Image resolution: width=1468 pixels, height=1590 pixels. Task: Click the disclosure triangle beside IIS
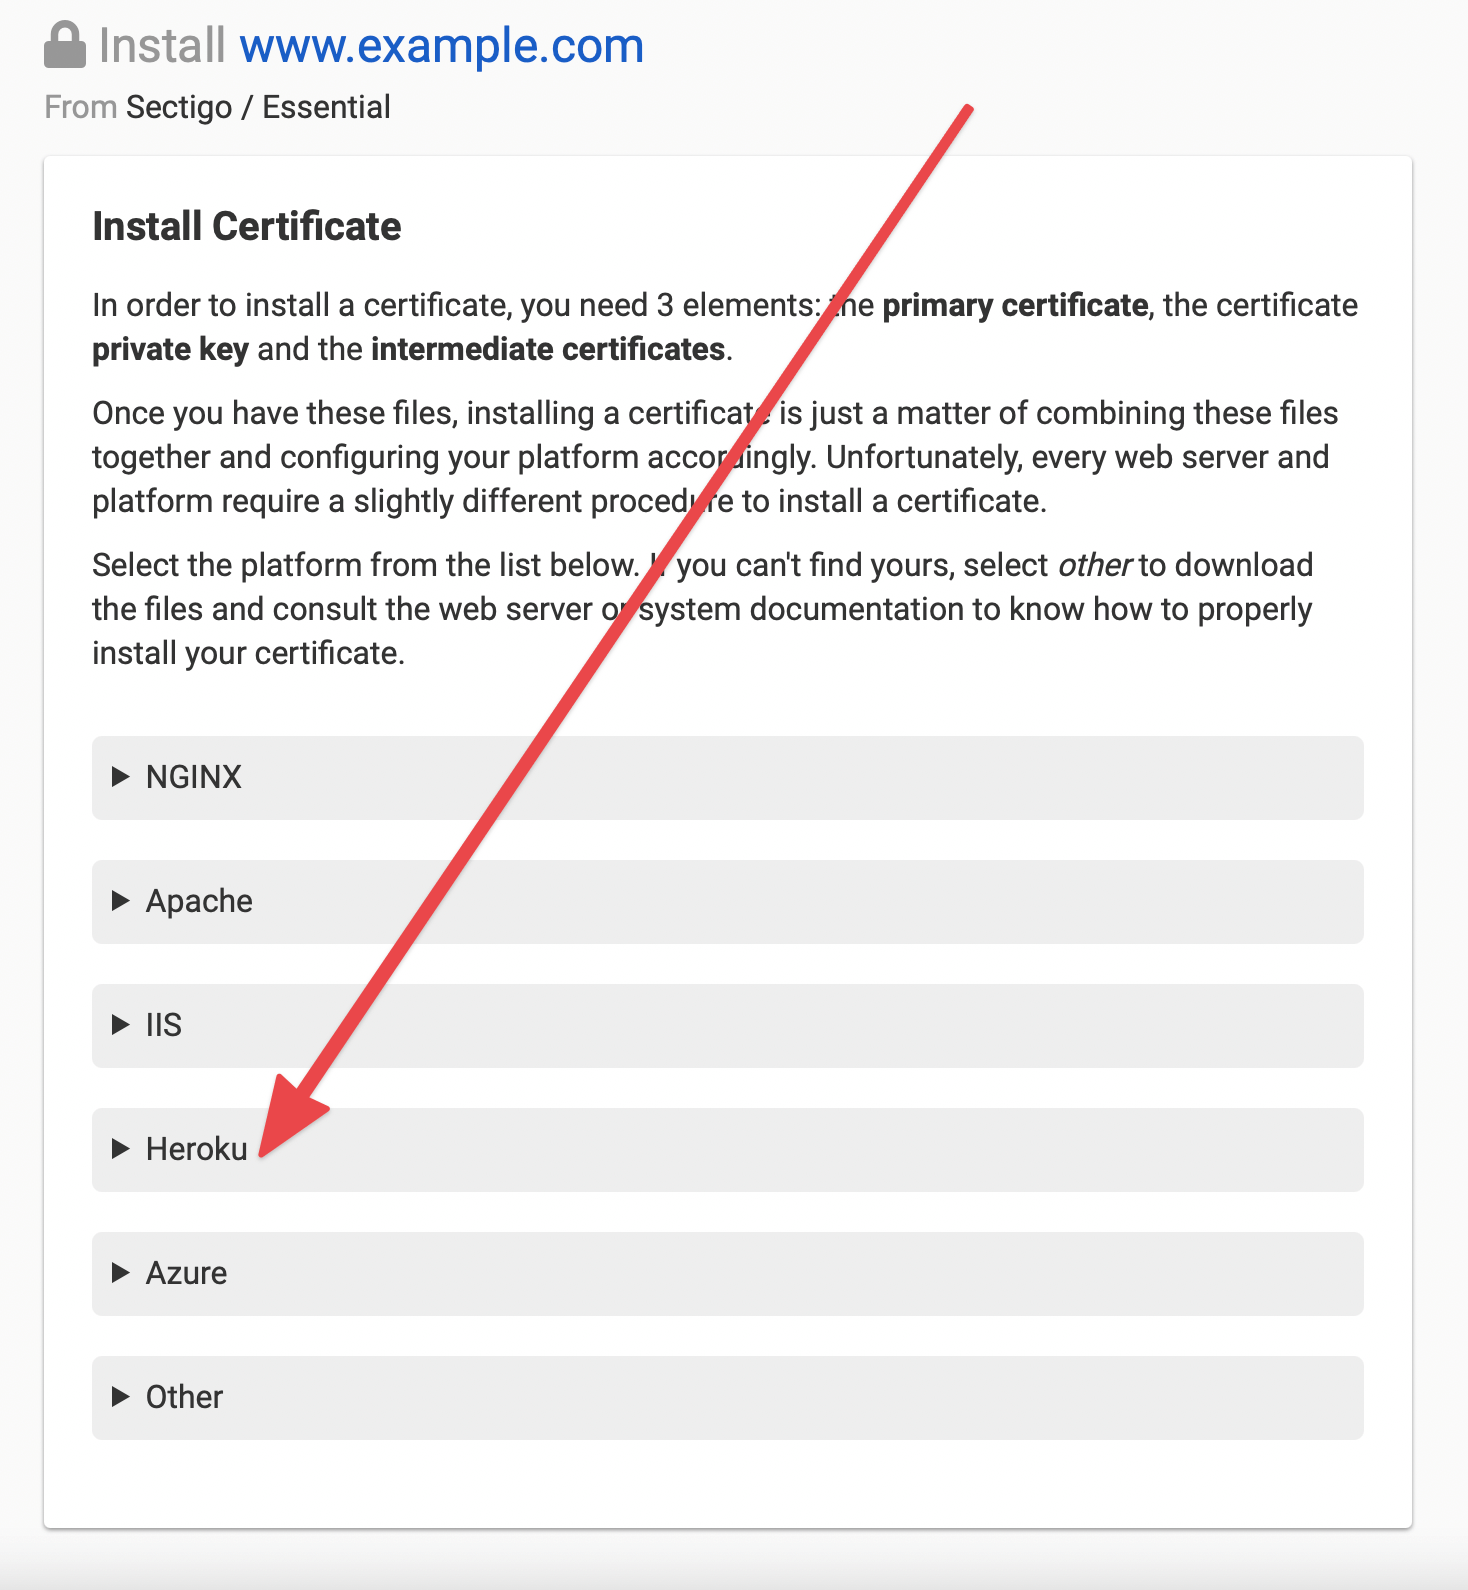pos(120,1025)
